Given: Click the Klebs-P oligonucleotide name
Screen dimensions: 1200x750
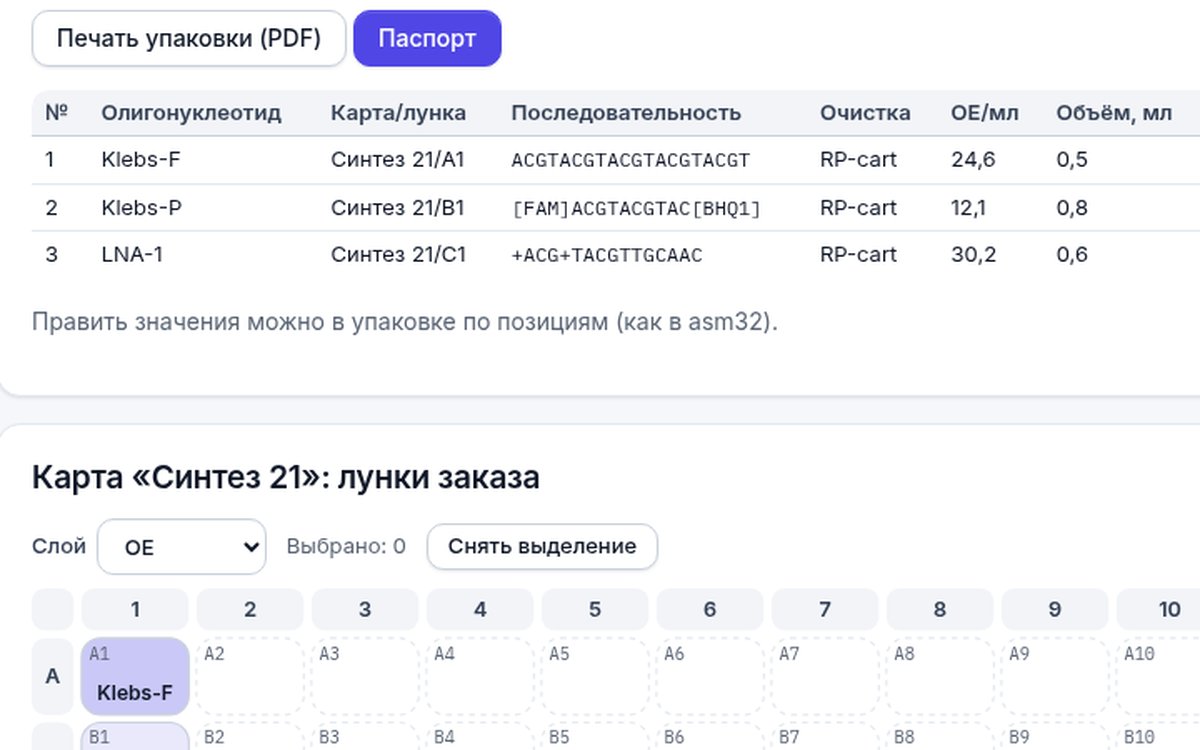Looking at the screenshot, I should click(x=141, y=208).
